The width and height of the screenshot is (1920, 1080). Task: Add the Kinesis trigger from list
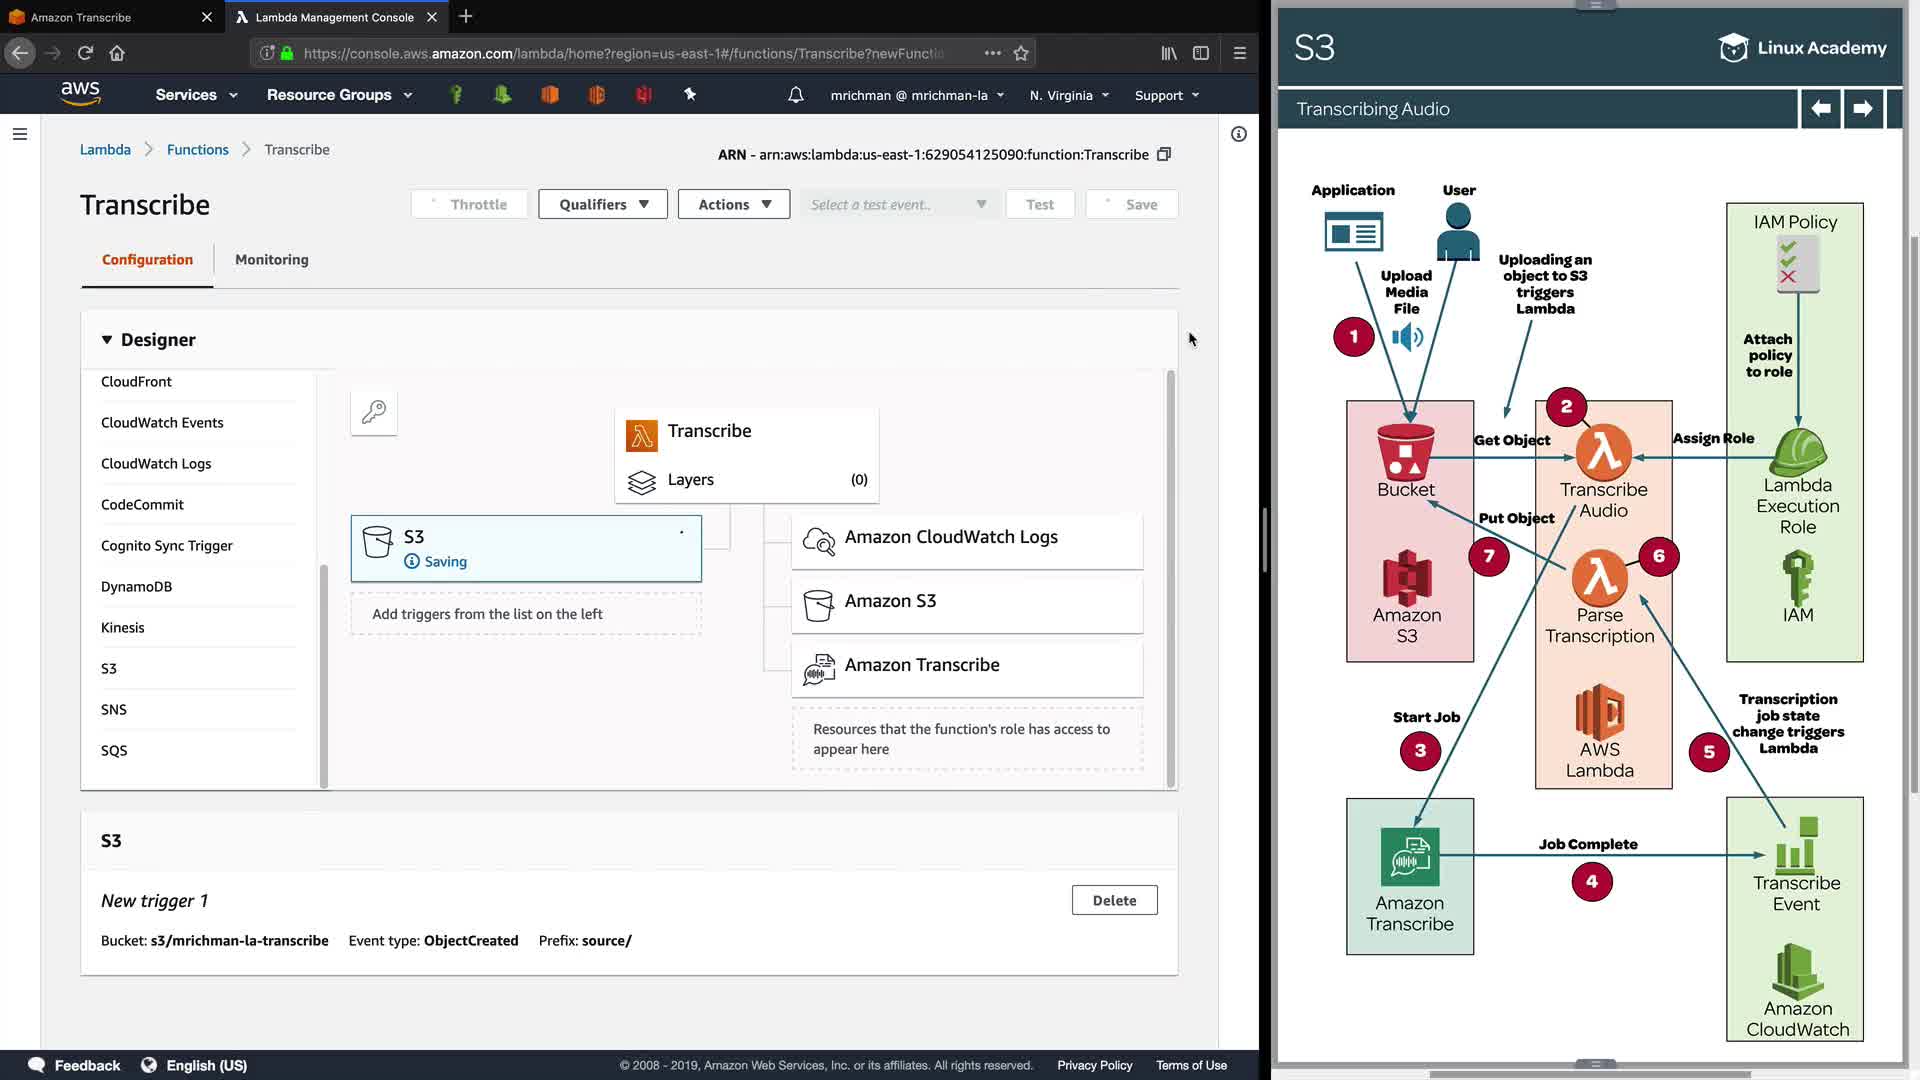point(123,627)
